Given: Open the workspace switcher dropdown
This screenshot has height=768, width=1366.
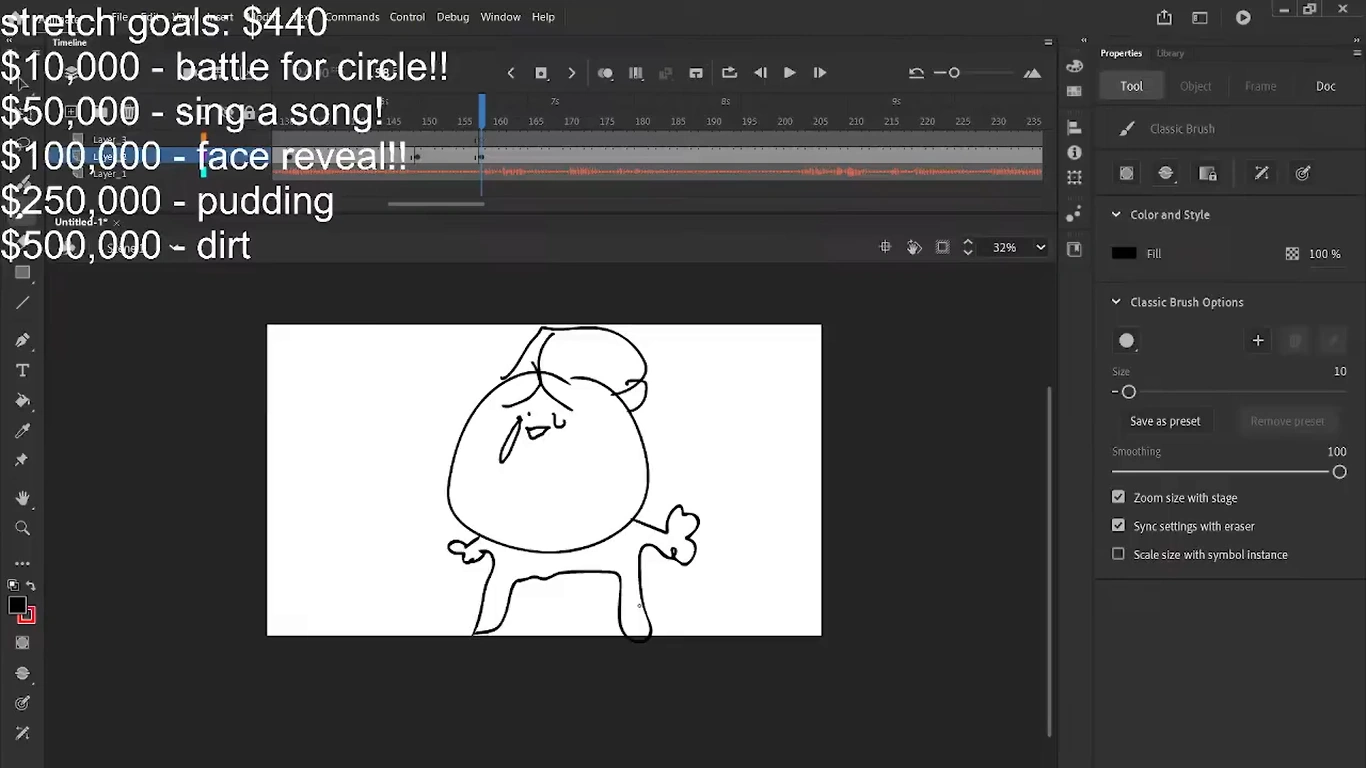Looking at the screenshot, I should pos(1200,17).
